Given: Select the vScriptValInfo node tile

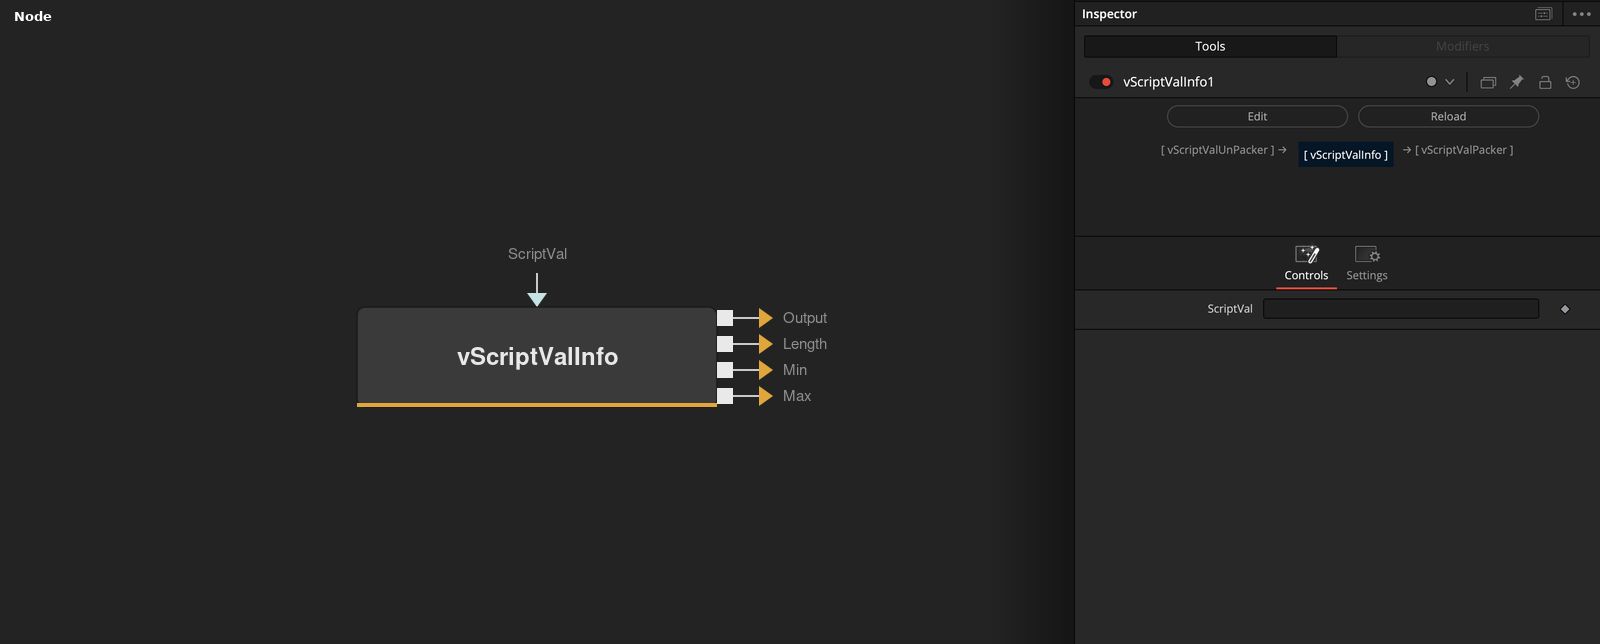Looking at the screenshot, I should point(537,356).
